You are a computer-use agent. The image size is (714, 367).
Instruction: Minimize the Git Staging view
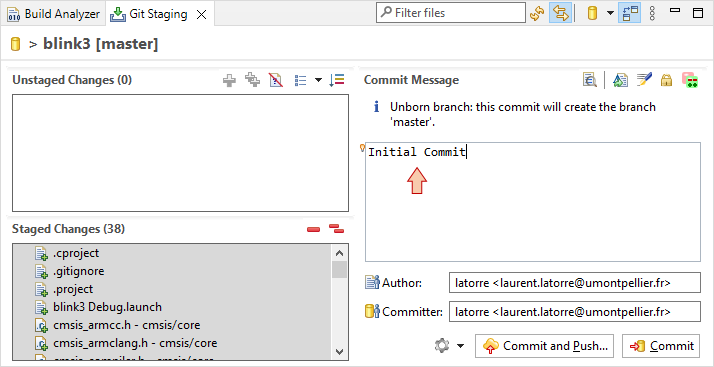(x=676, y=10)
